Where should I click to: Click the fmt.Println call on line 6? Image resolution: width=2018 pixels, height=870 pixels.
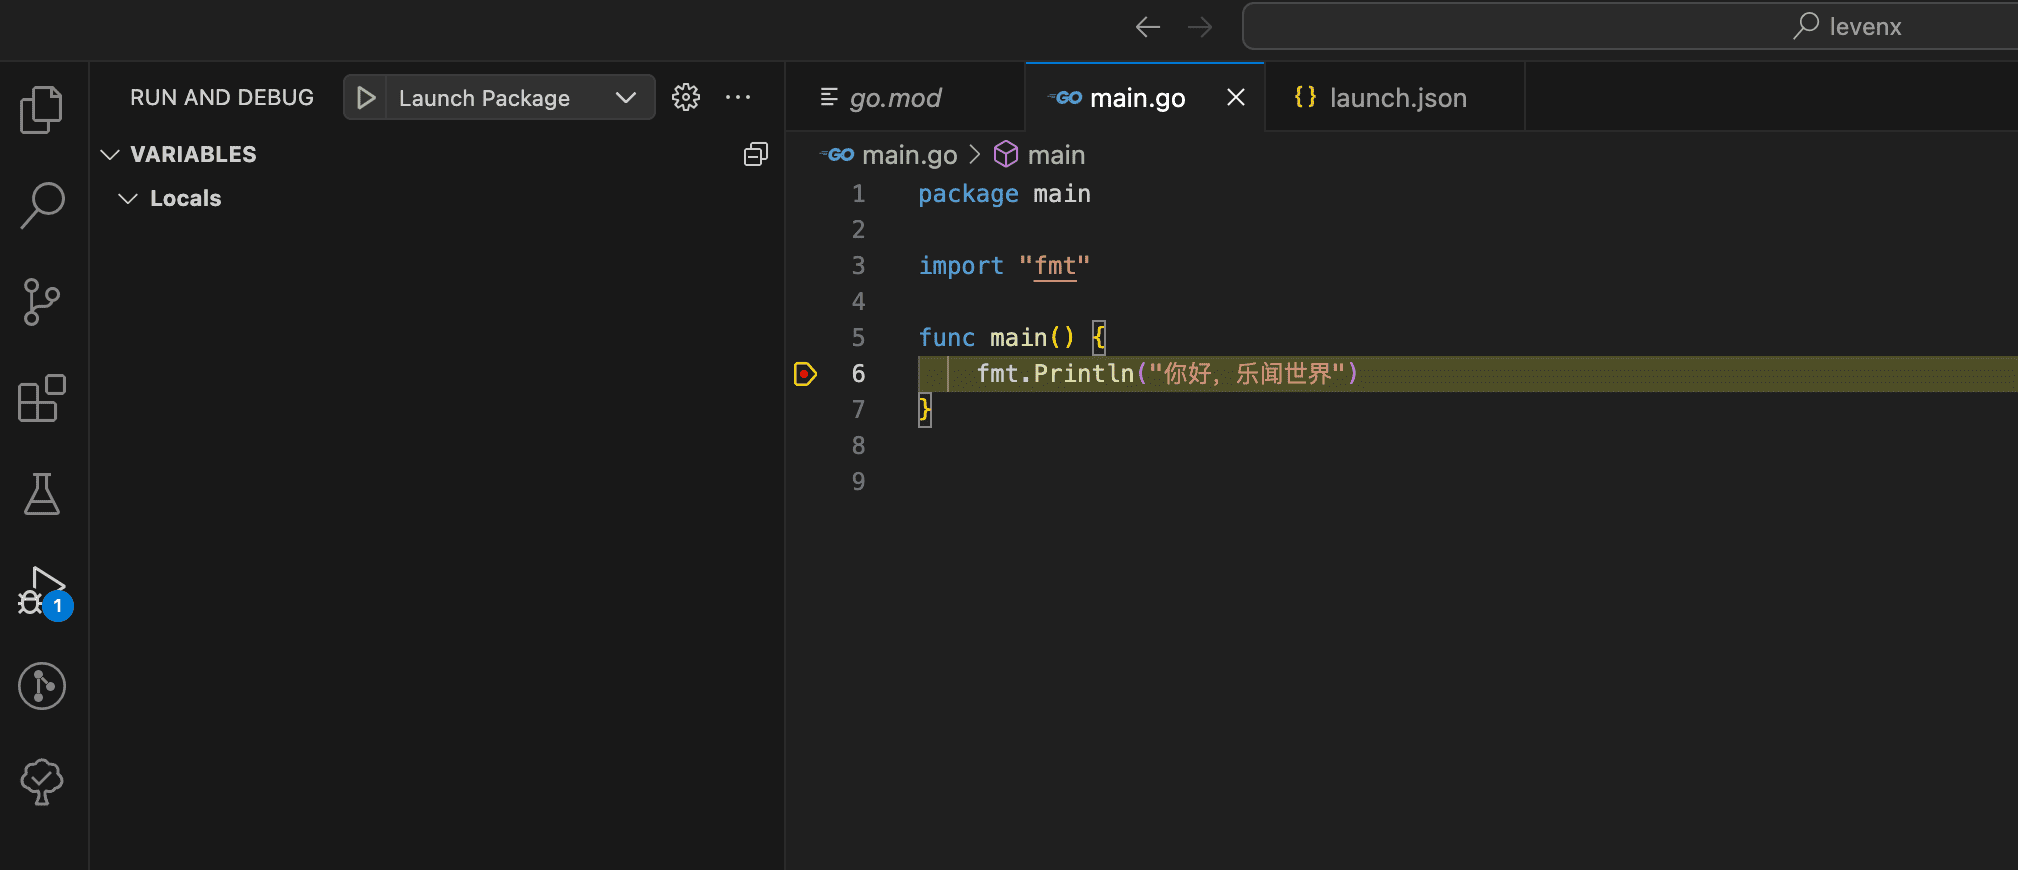tap(1167, 374)
